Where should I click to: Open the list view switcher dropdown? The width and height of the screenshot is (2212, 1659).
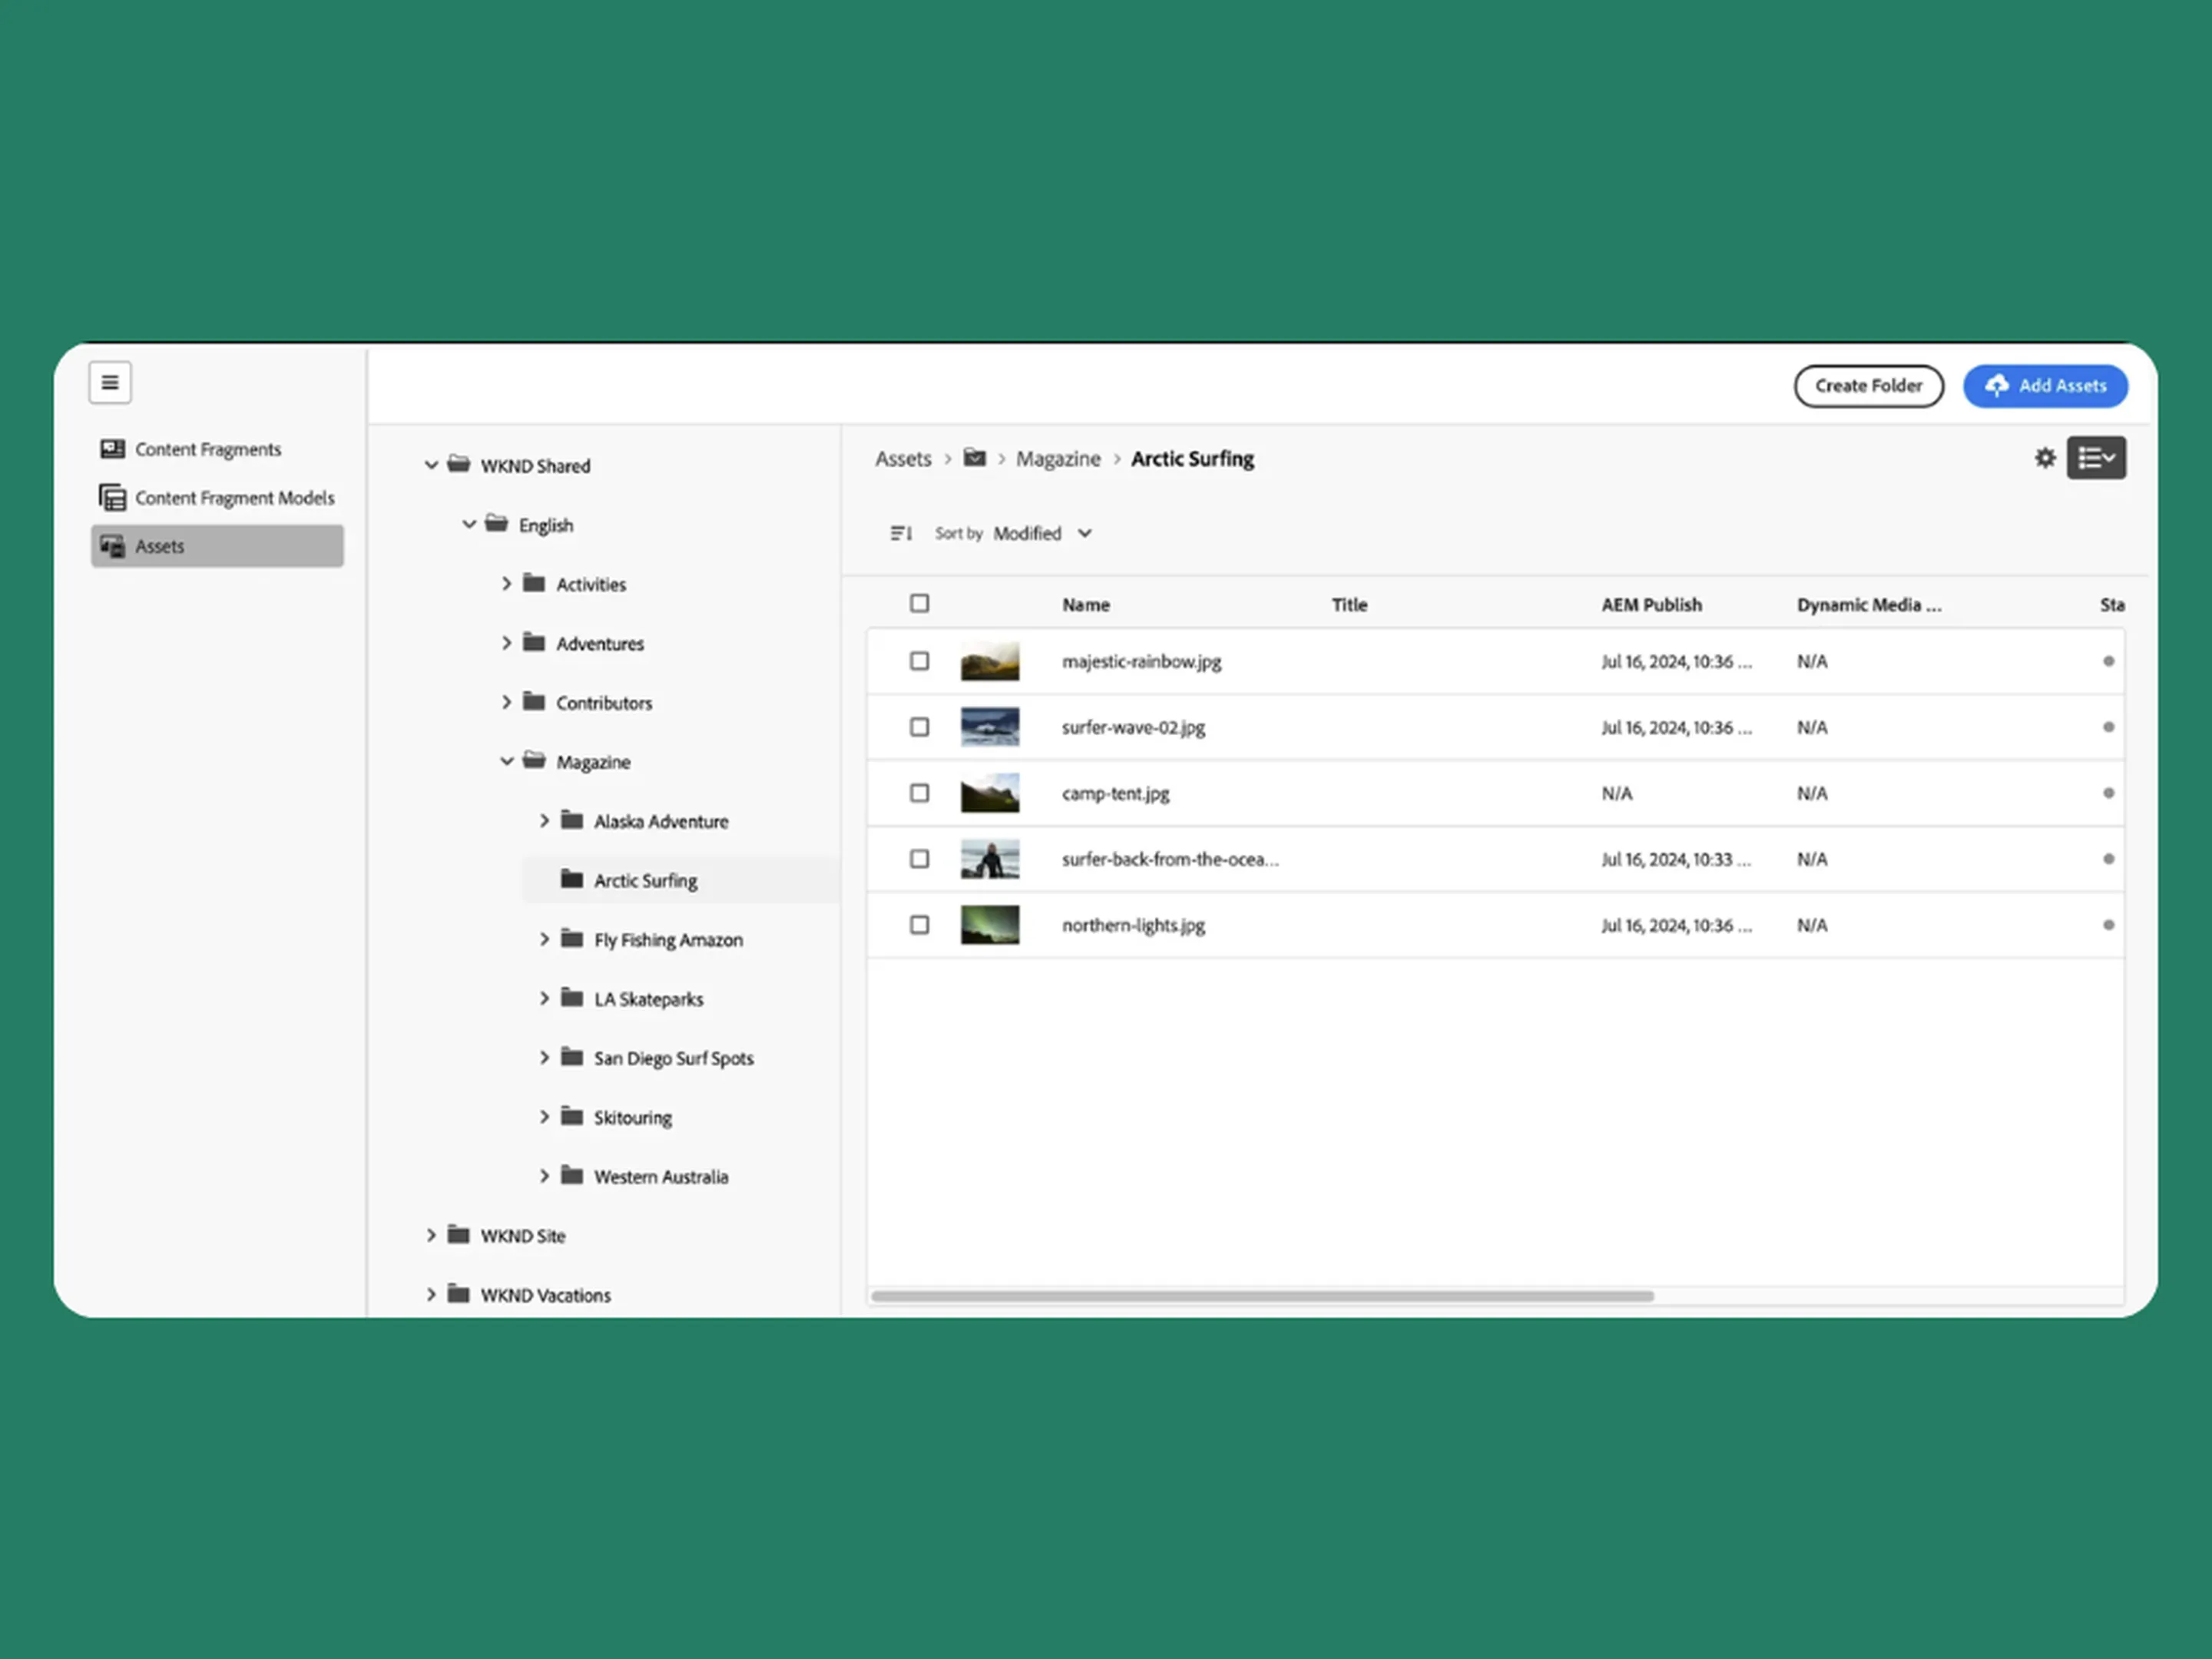2096,458
